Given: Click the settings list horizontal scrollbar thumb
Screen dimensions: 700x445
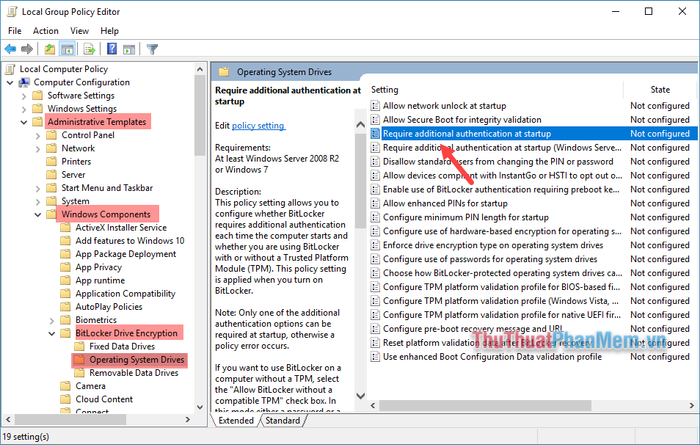Looking at the screenshot, I should 485,406.
